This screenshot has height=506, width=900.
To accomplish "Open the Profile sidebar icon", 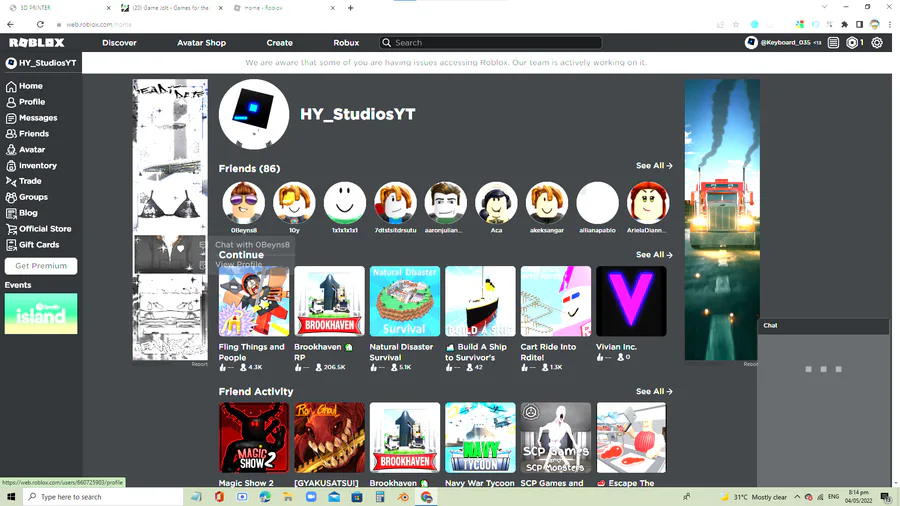I will tap(11, 102).
